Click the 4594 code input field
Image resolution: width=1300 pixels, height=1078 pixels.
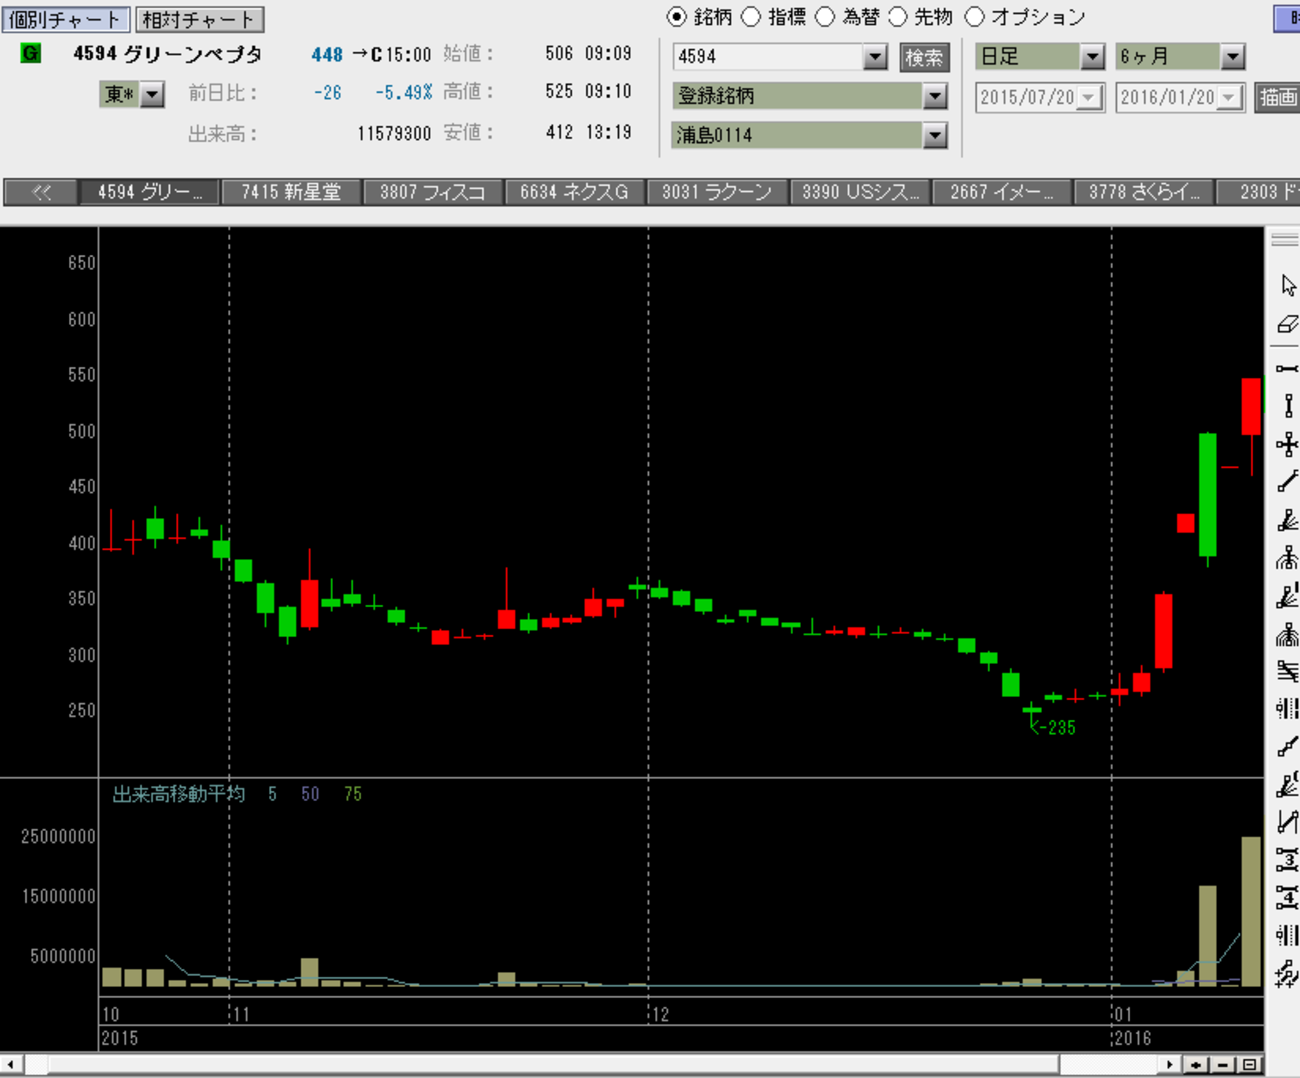point(768,57)
